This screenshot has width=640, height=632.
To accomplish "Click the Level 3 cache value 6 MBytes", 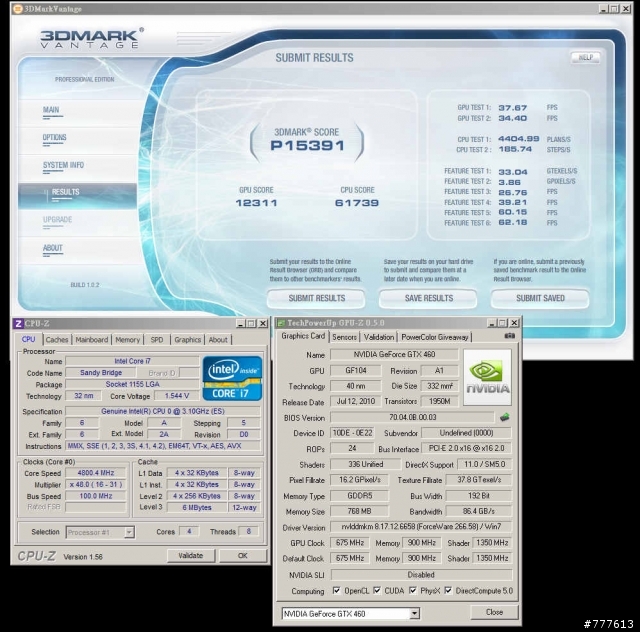I will click(x=197, y=507).
